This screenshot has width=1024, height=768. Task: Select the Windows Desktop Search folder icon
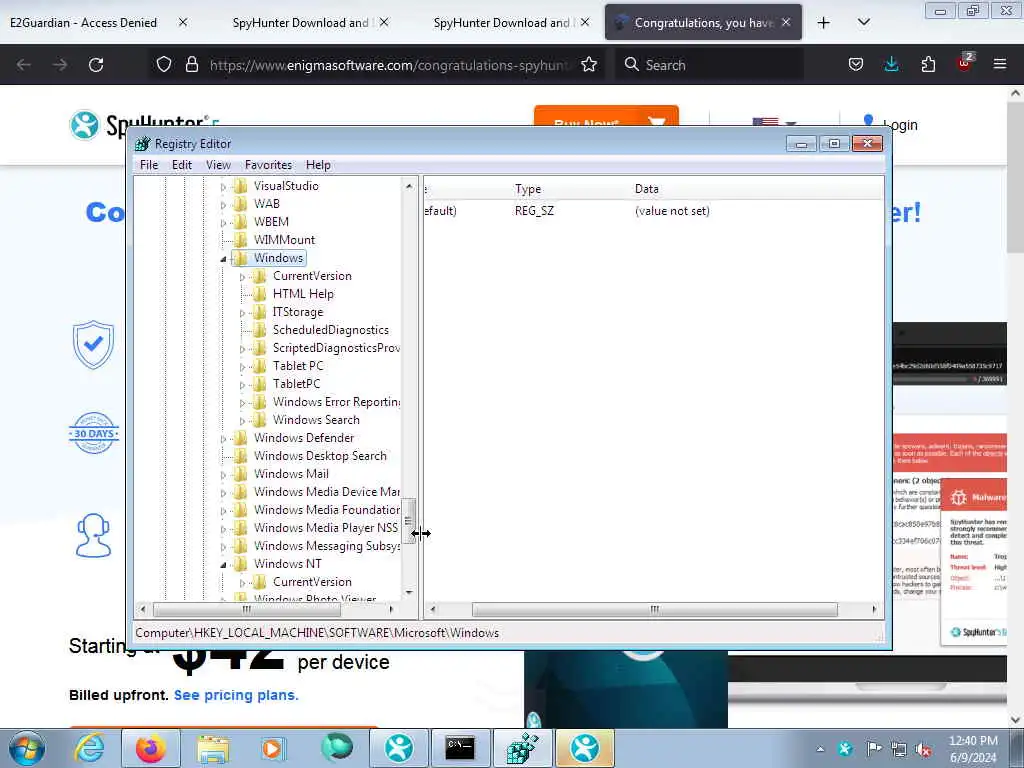coord(241,456)
